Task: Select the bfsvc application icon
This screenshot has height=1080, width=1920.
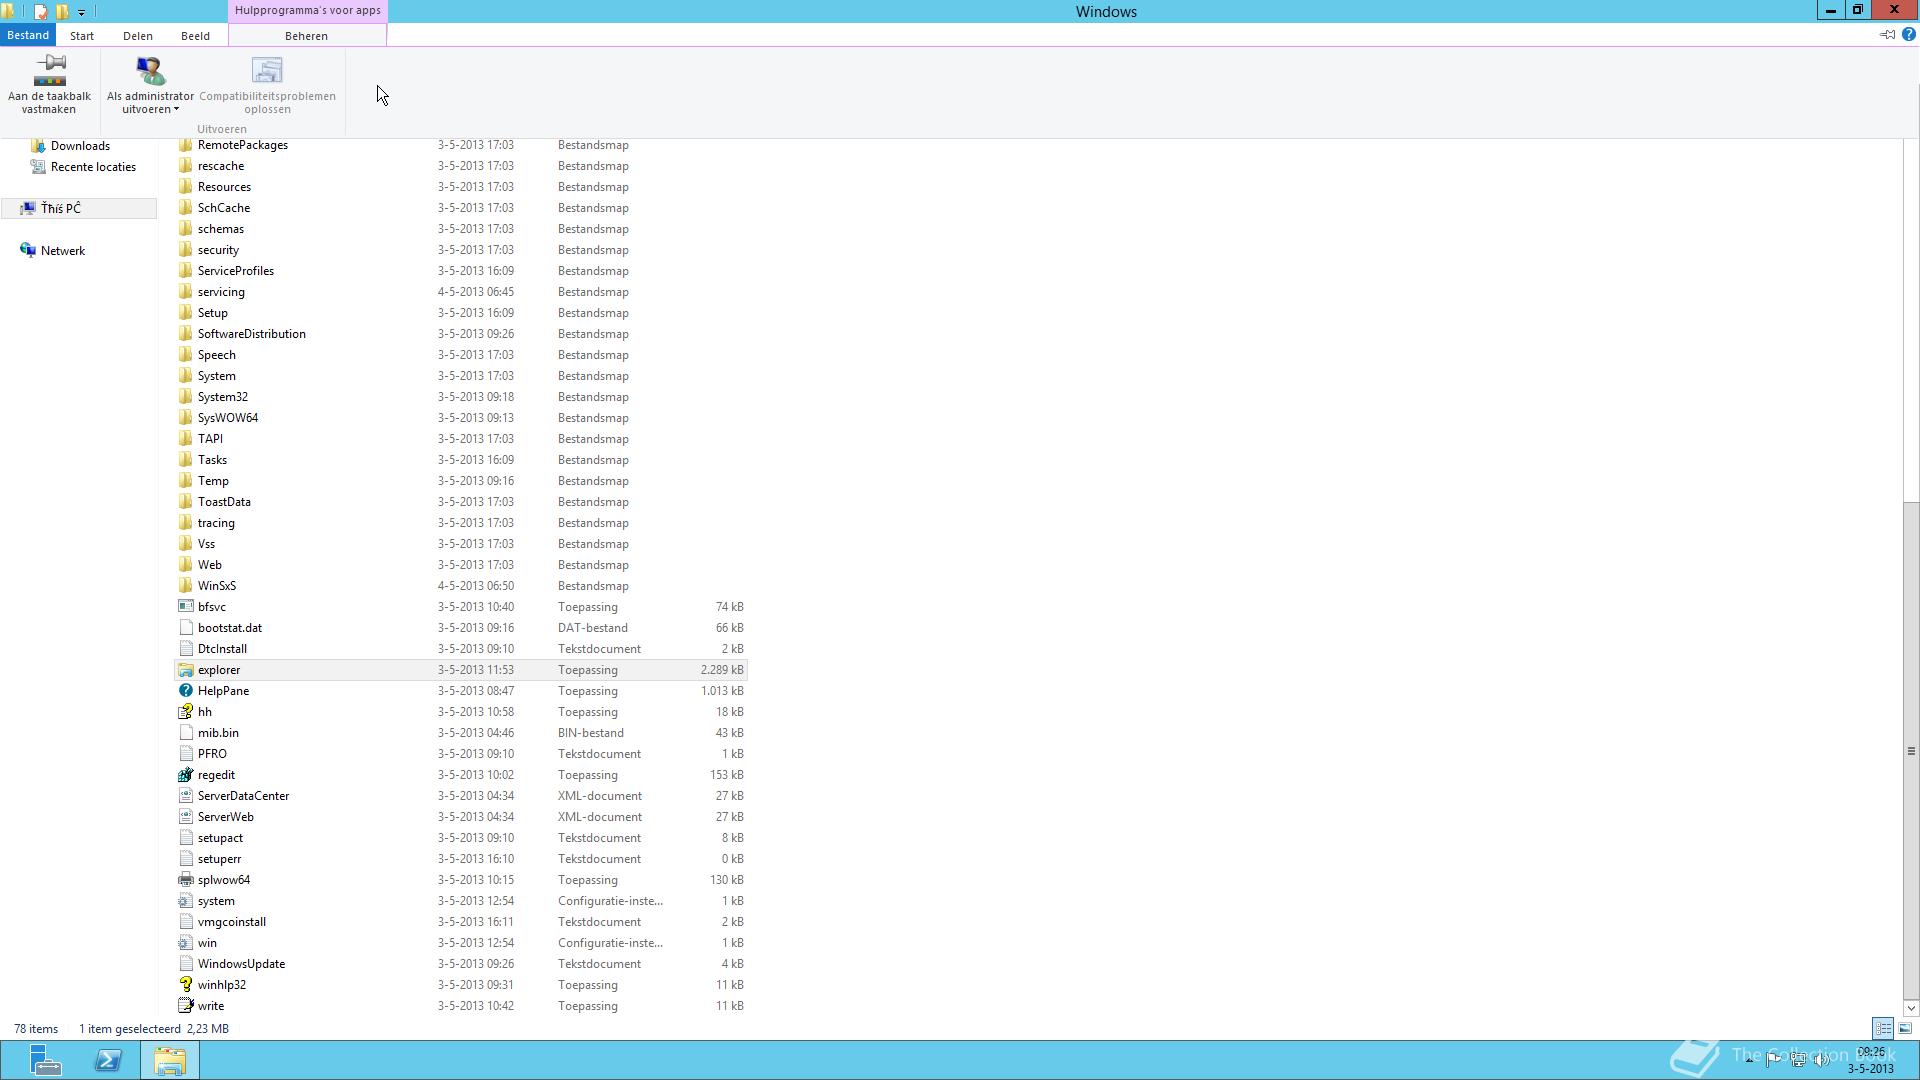Action: (x=185, y=607)
